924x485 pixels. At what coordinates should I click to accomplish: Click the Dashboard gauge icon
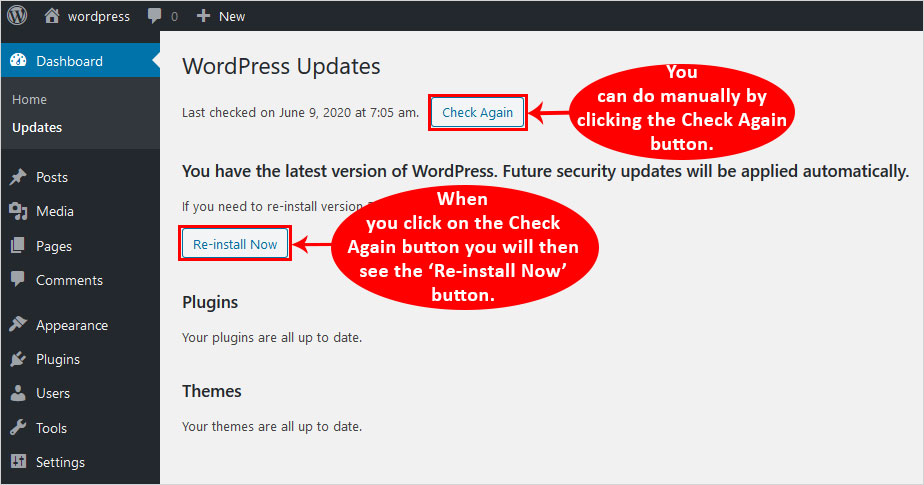(x=18, y=61)
